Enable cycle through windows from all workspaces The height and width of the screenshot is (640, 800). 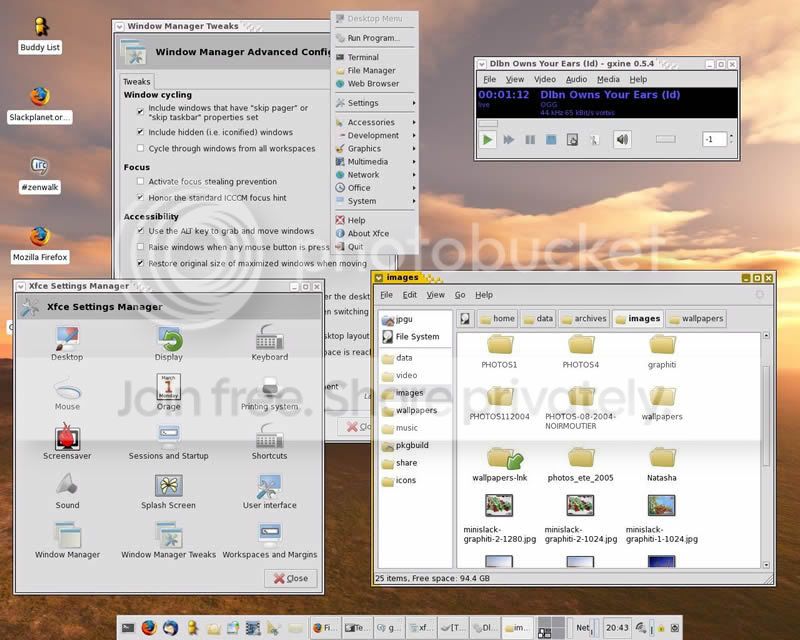click(x=140, y=149)
